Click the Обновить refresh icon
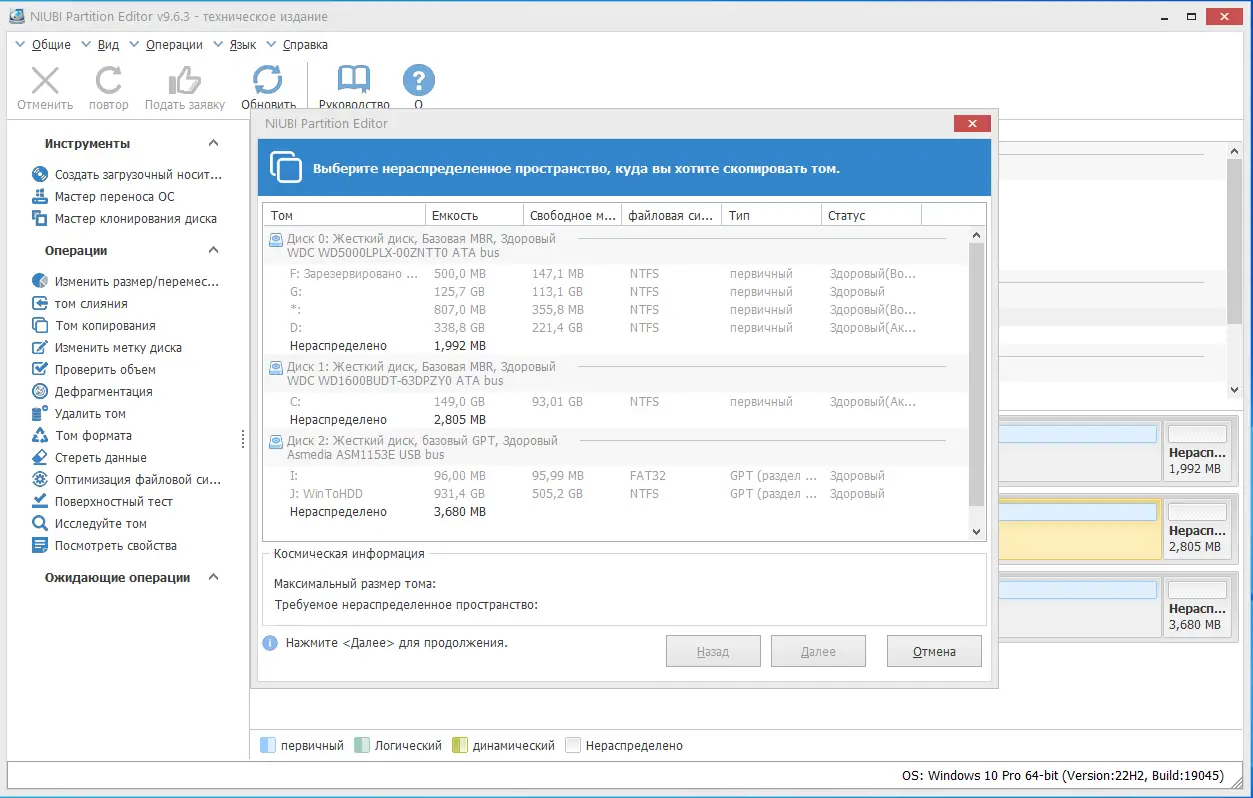Screen dimensions: 1253x798 pos(268,80)
